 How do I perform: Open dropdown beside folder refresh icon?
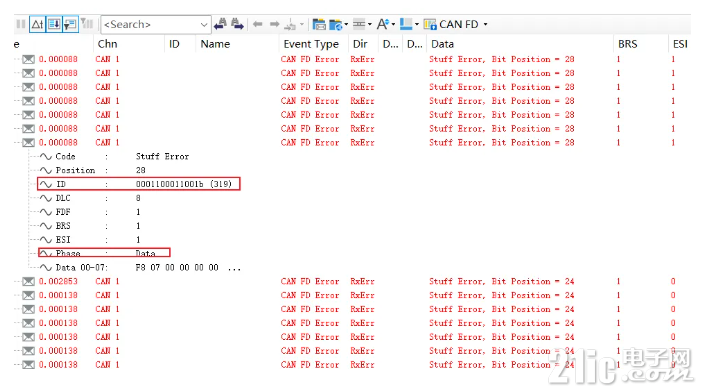tap(346, 24)
